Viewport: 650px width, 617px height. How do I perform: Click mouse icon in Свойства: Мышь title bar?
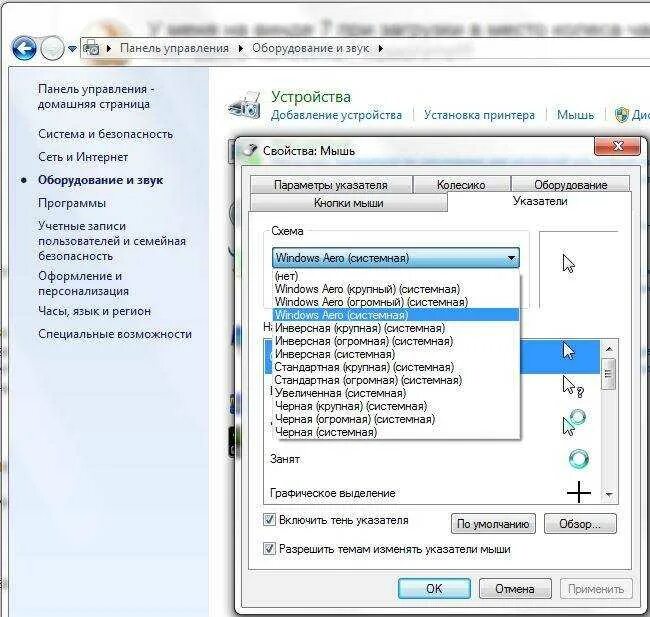[250, 150]
